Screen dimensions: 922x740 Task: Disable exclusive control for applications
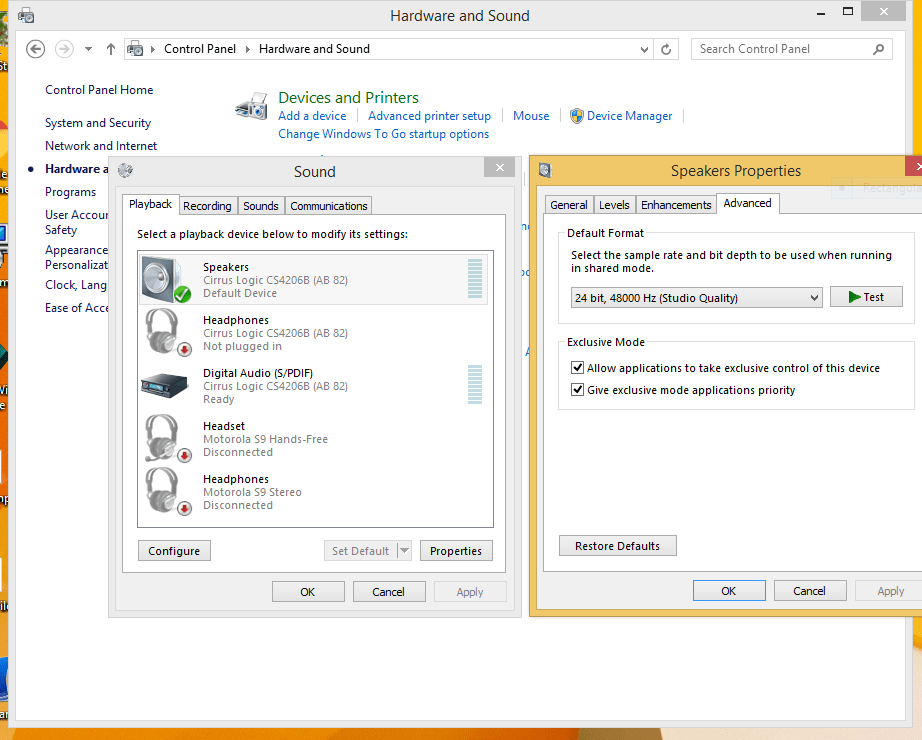577,367
